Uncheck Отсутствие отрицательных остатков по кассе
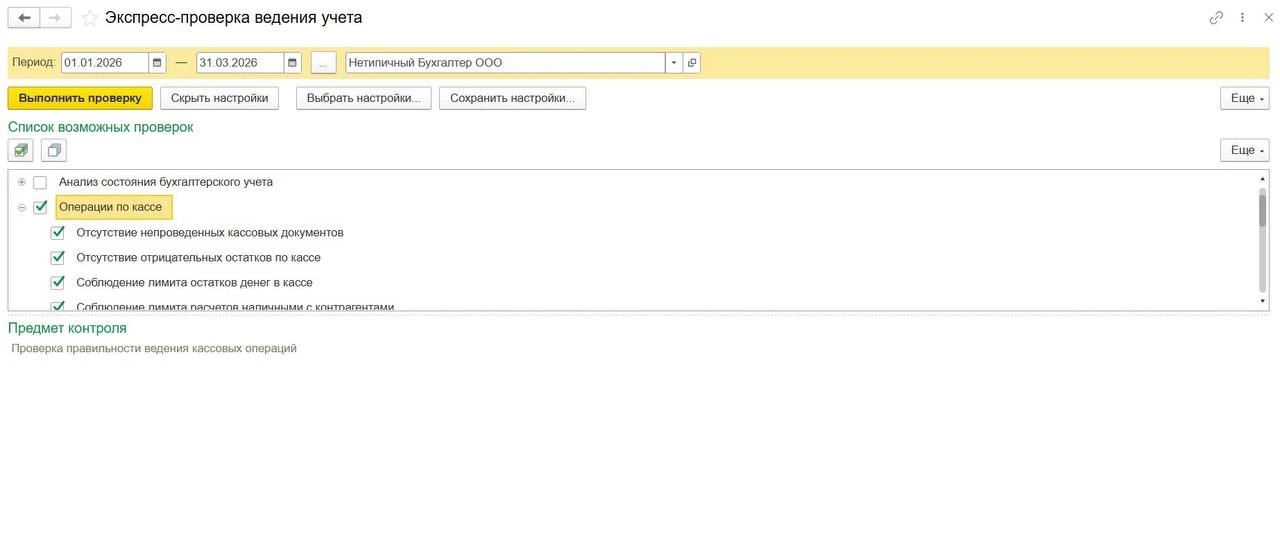1280x547 pixels. [58, 257]
